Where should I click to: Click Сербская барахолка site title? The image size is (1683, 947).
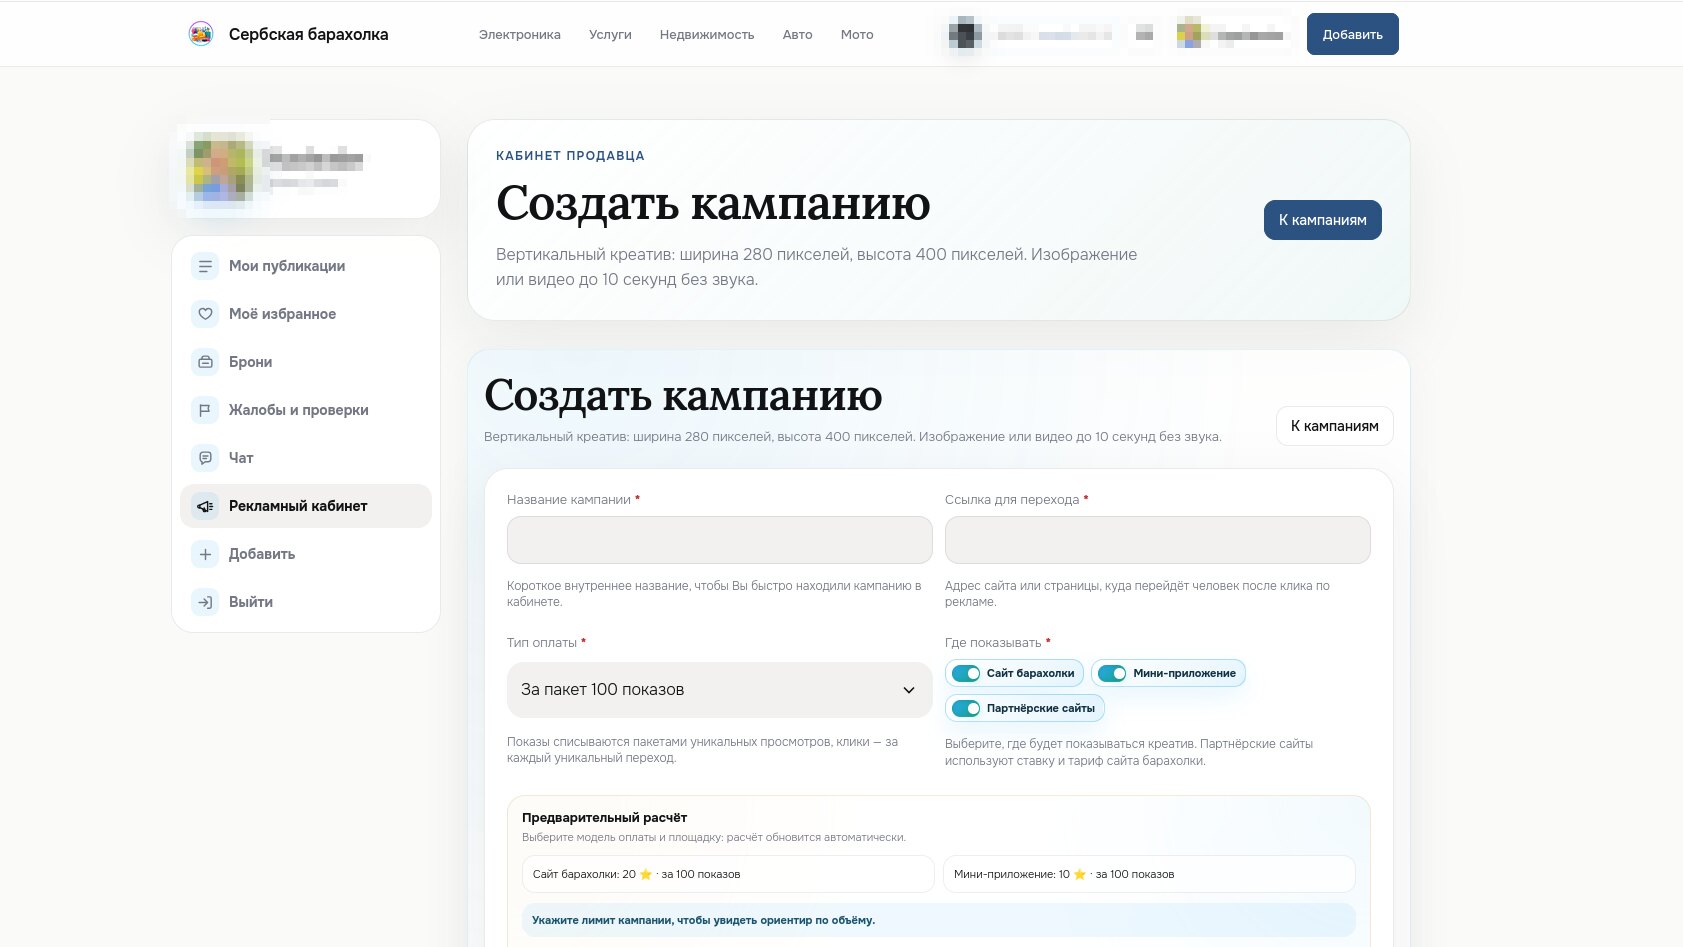click(x=308, y=34)
